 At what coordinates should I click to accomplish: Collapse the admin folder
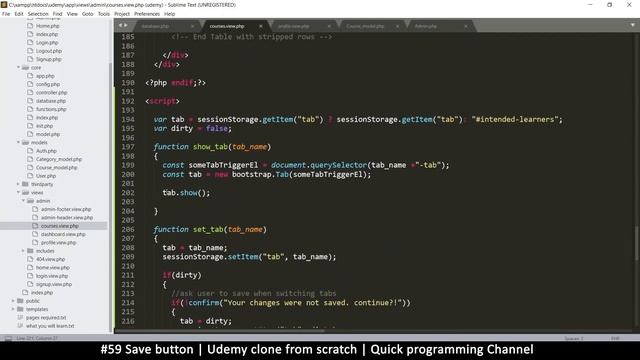[23, 201]
